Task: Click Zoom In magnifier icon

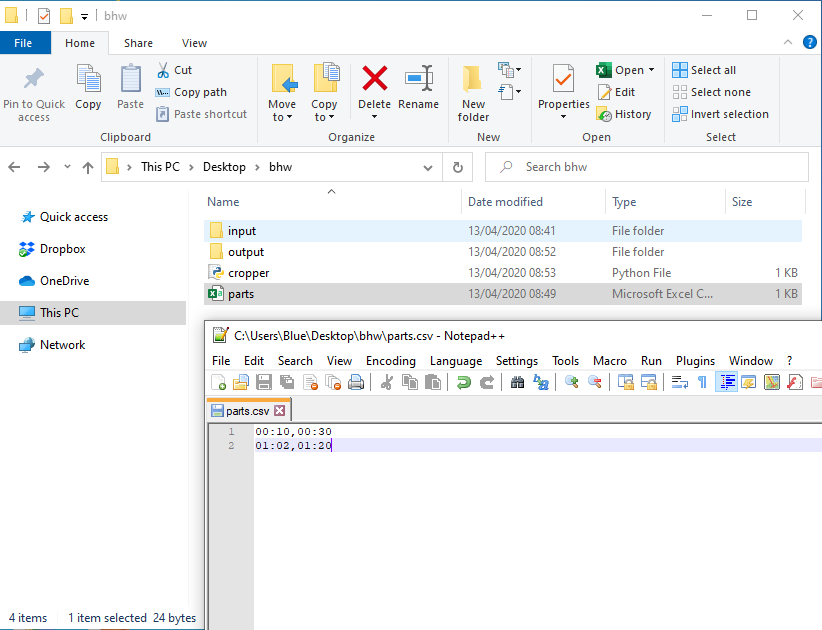Action: click(x=571, y=382)
